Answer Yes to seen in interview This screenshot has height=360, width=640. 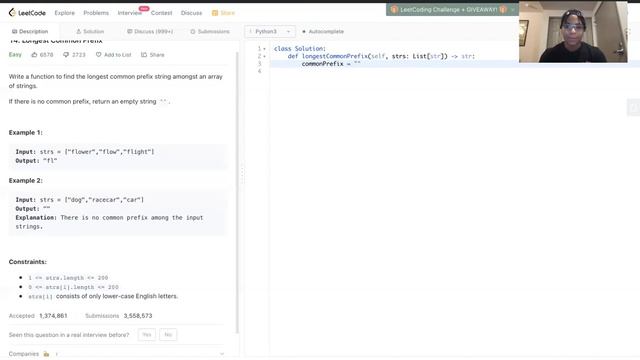click(147, 335)
